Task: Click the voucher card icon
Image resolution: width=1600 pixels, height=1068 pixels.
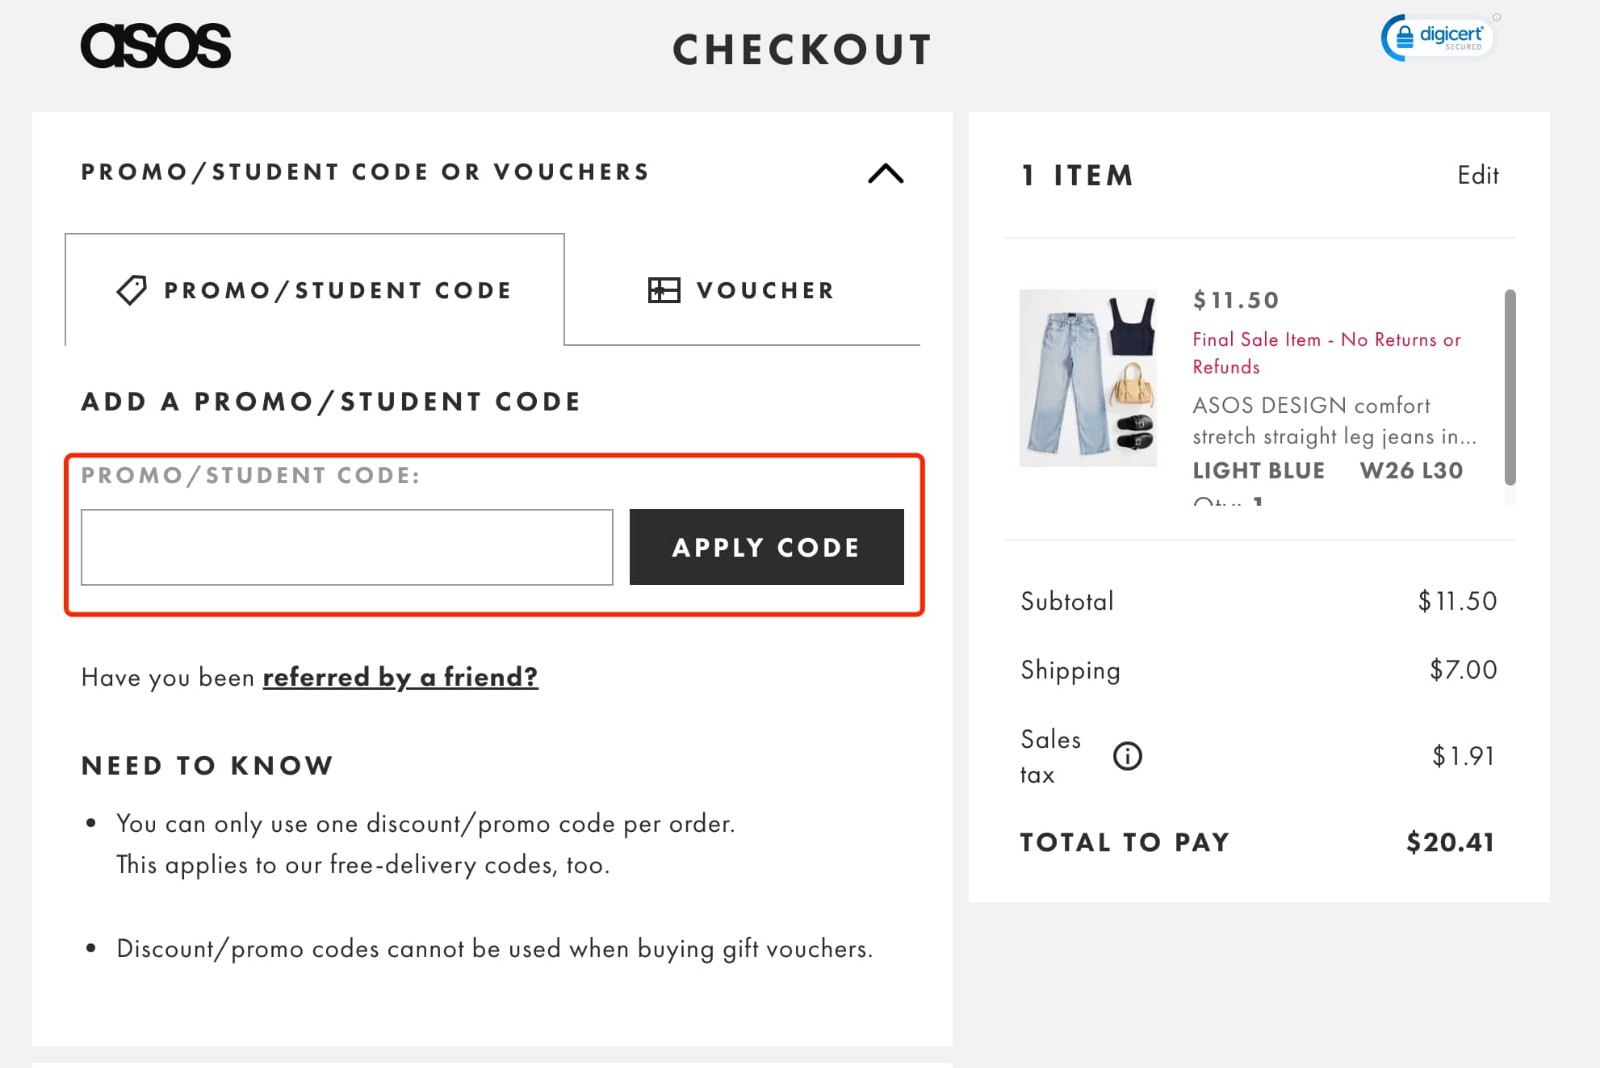Action: click(x=663, y=290)
